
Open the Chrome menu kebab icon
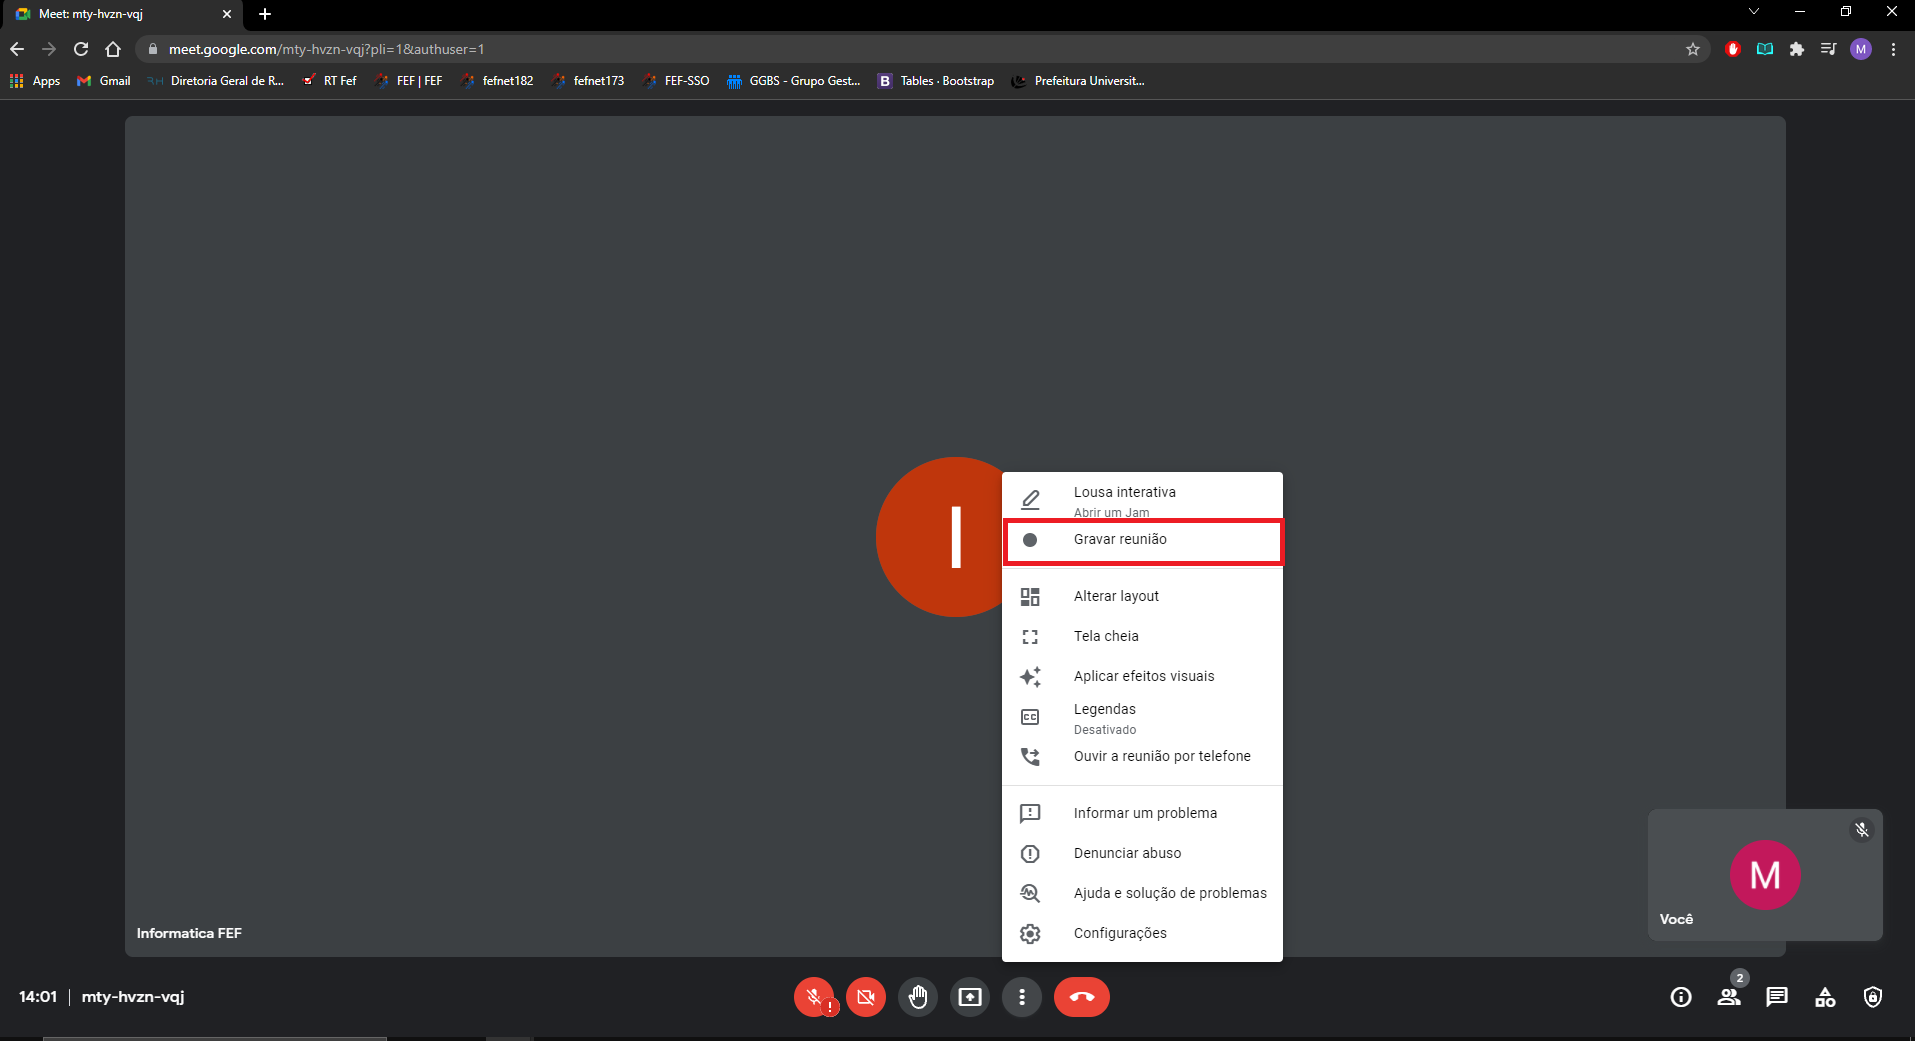coord(1893,49)
